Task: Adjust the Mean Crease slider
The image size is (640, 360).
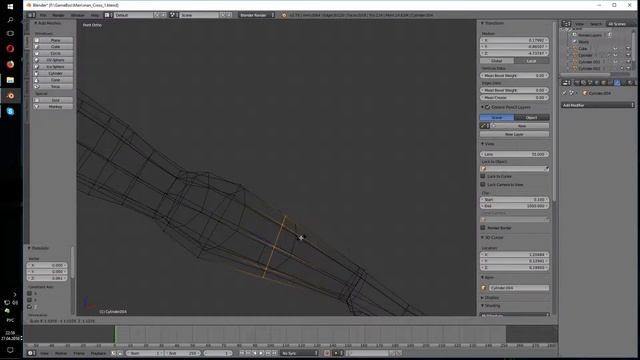Action: [514, 98]
